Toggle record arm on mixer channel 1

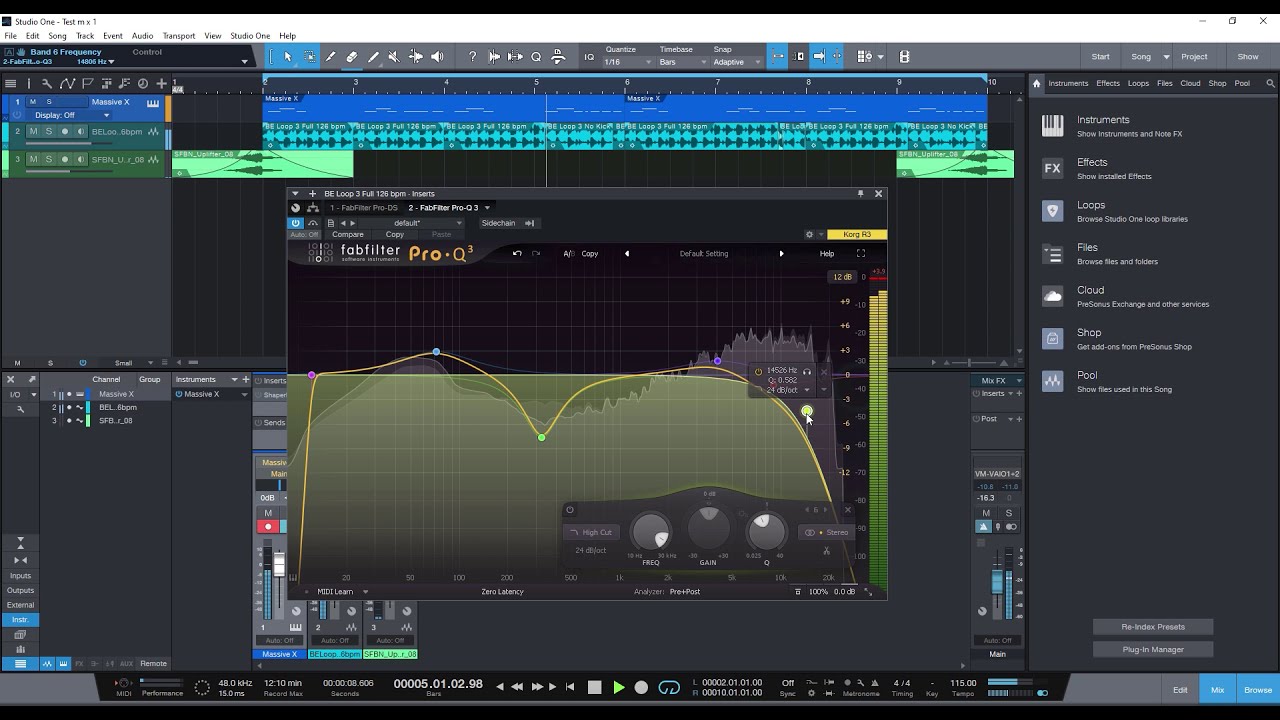(268, 526)
